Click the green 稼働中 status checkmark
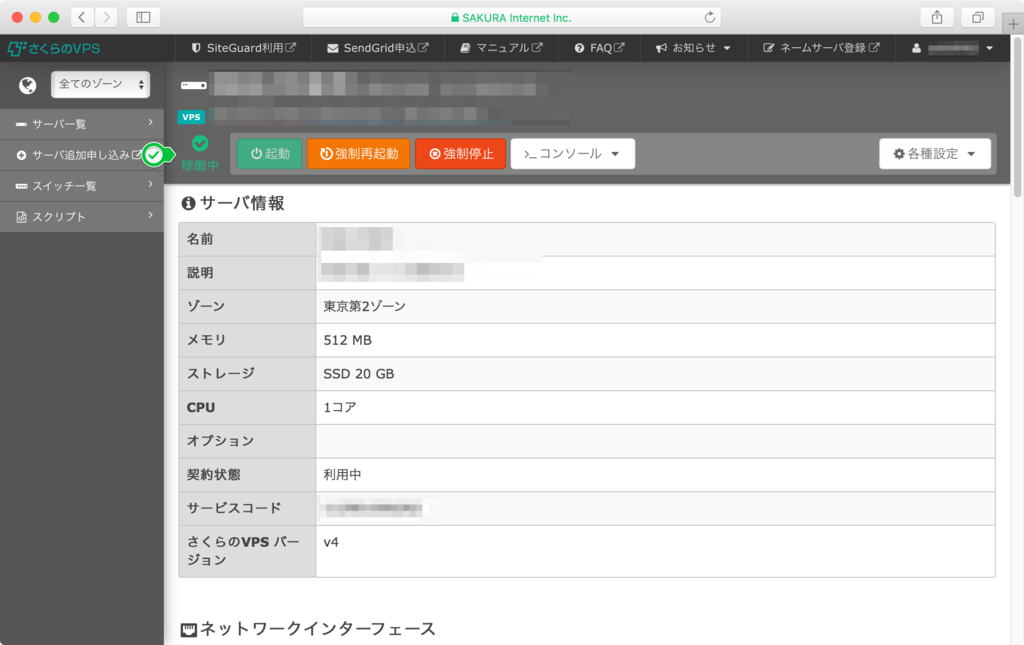Screen dimensions: 1024x645 pyautogui.click(x=200, y=140)
